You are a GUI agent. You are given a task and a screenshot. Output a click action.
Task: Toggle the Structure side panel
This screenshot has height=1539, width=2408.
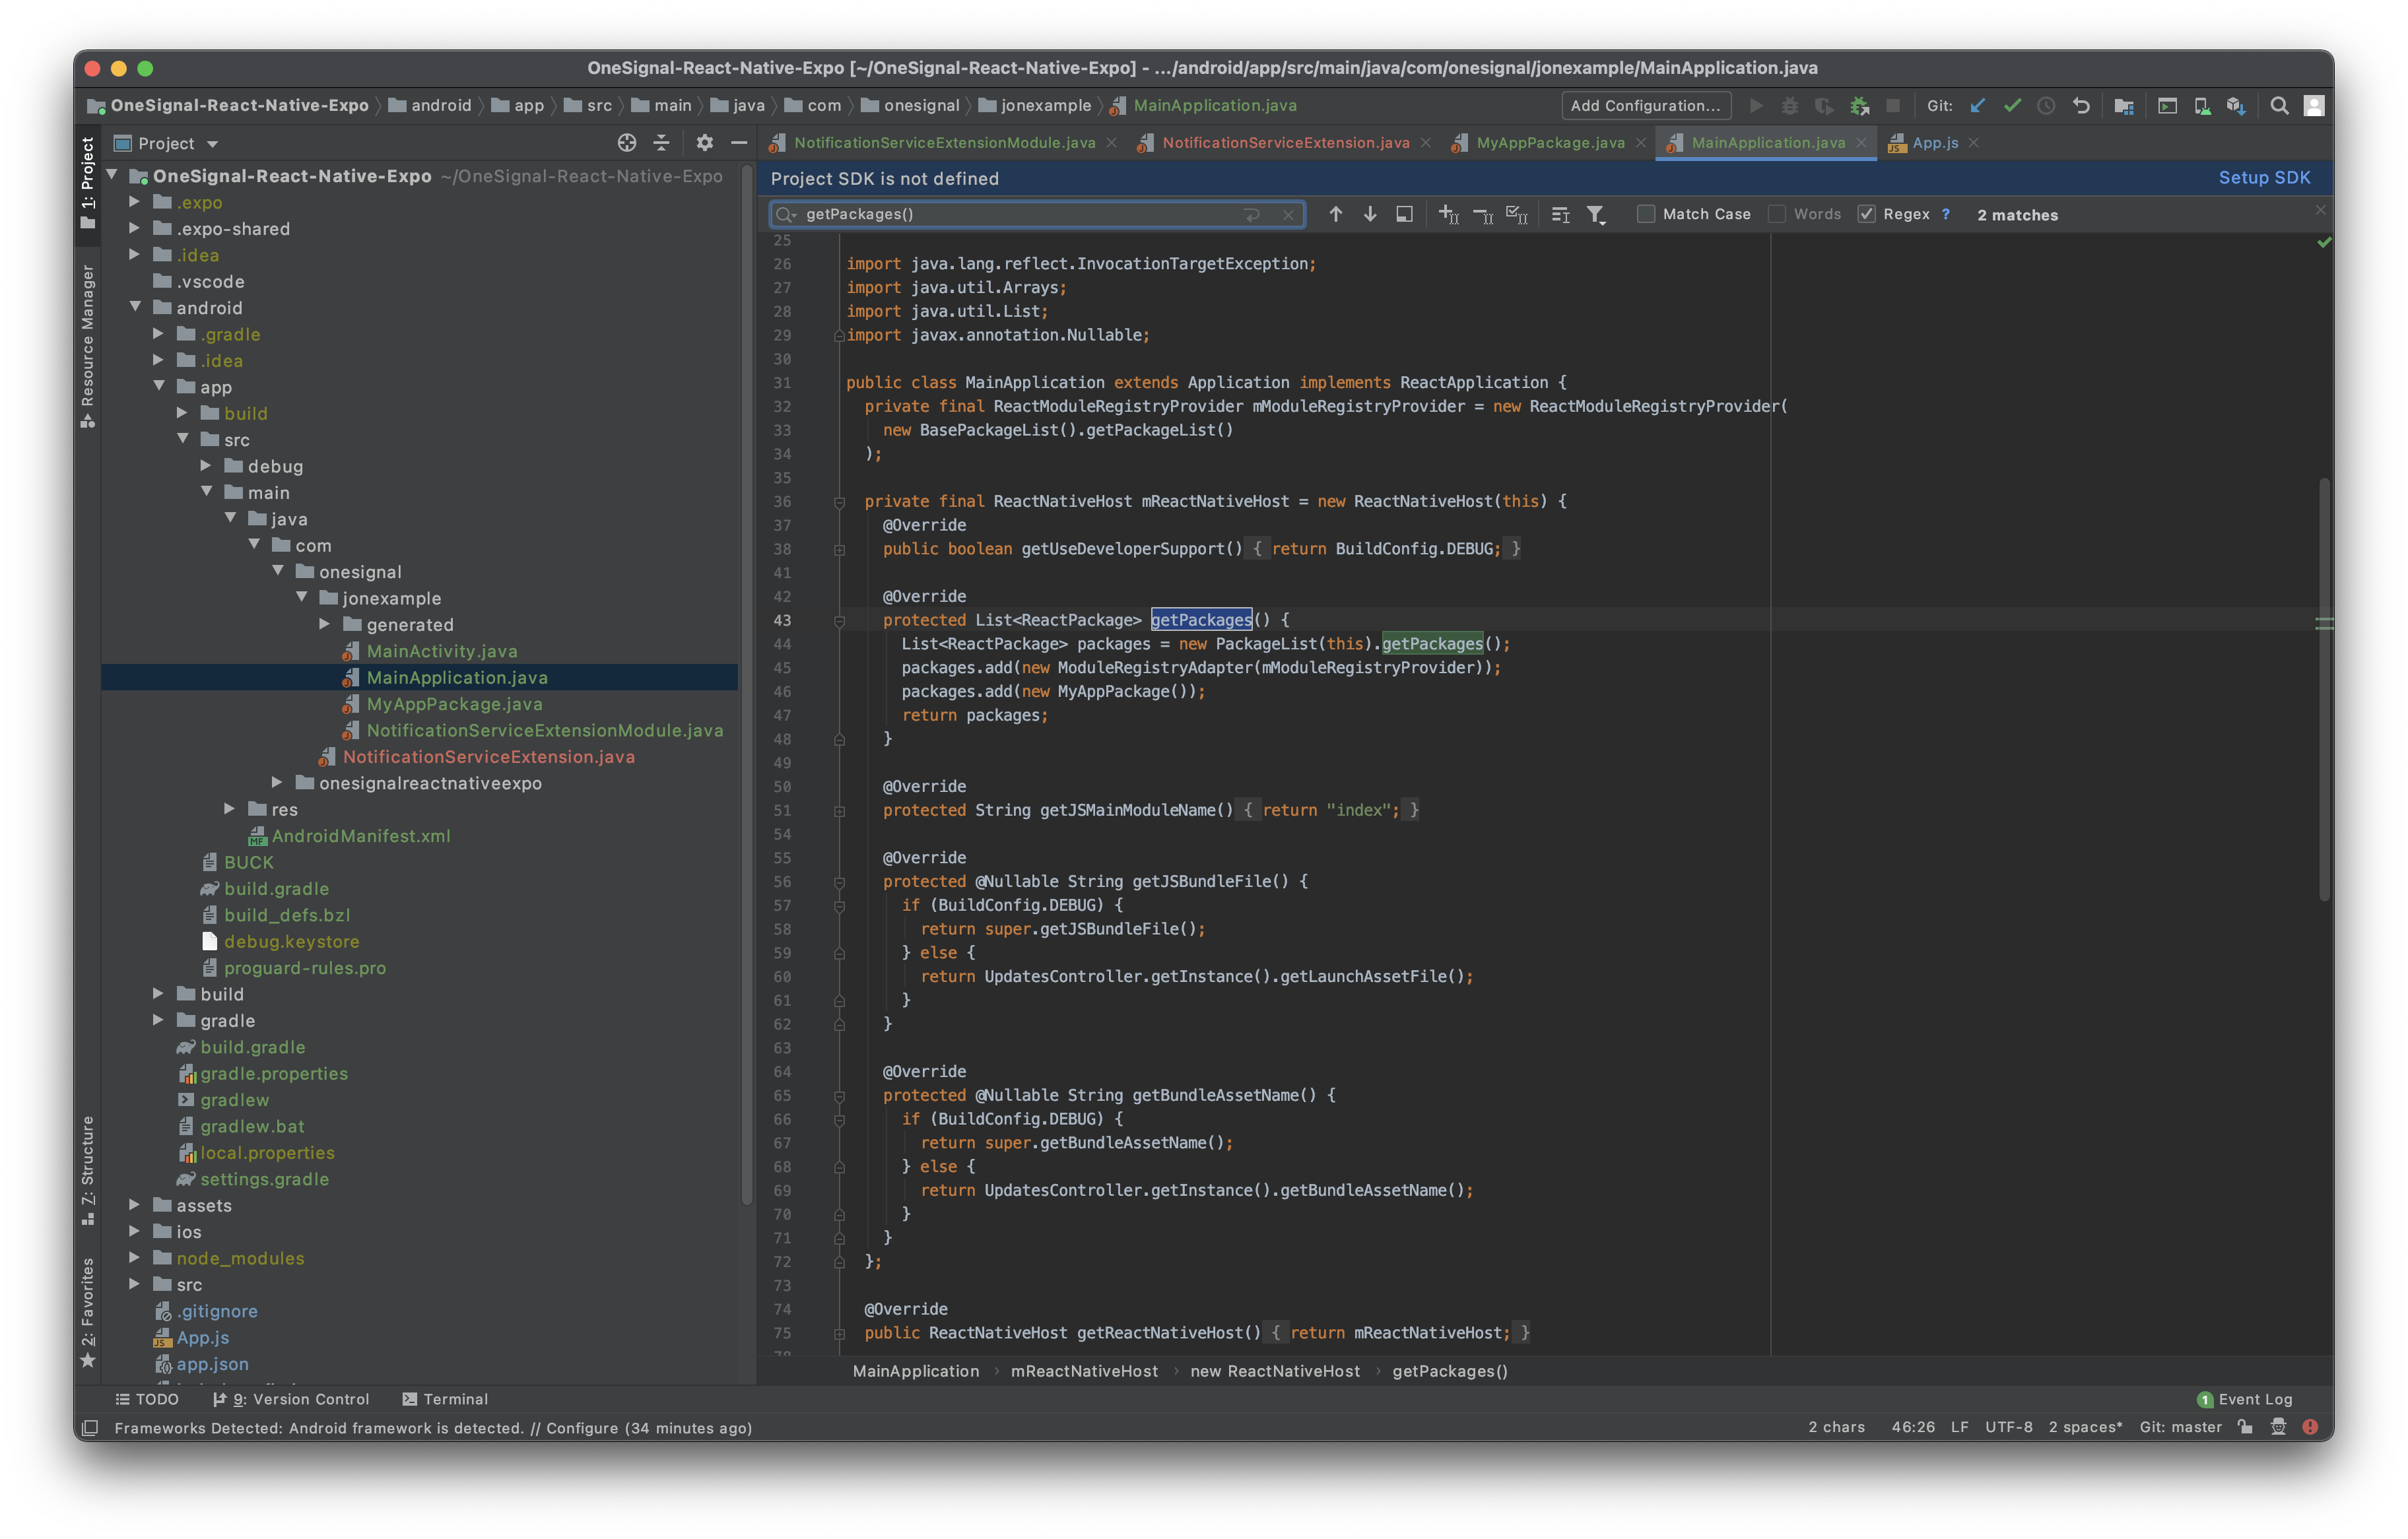point(88,1170)
